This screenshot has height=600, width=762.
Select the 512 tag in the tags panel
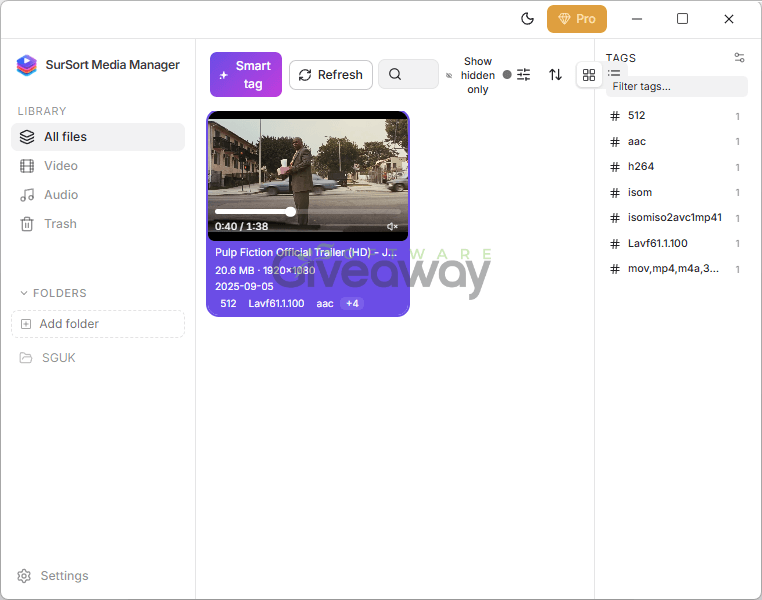click(x=676, y=116)
